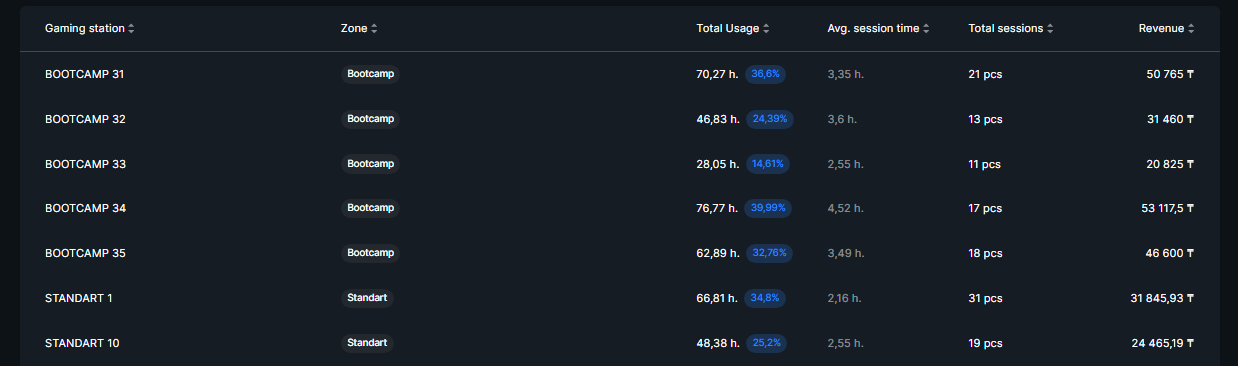1238x366 pixels.
Task: Click the 39,99% usage percentage badge
Action: pos(770,208)
